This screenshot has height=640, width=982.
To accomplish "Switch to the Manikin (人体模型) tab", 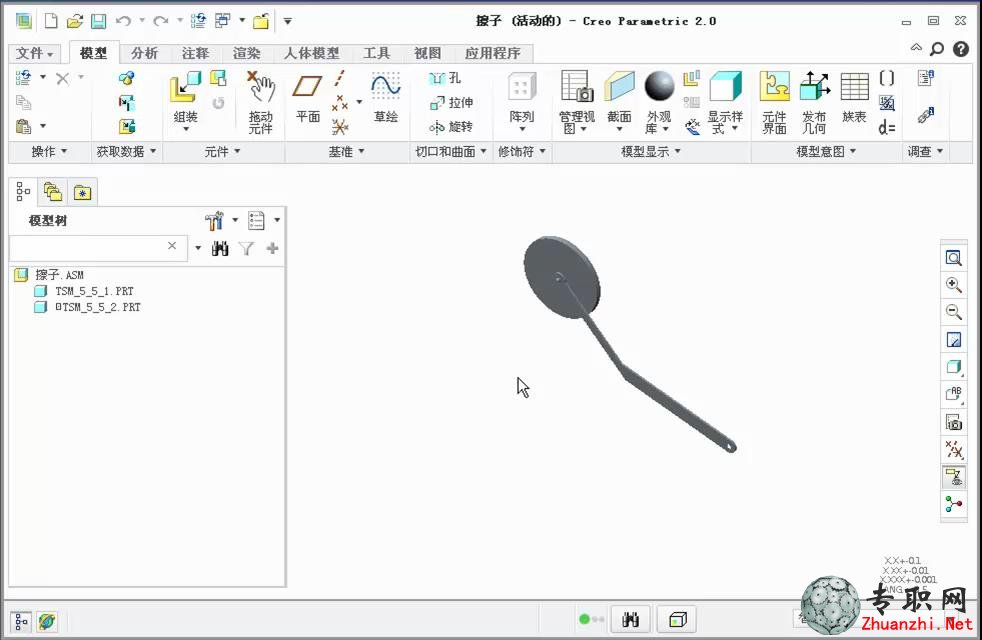I will click(x=311, y=53).
